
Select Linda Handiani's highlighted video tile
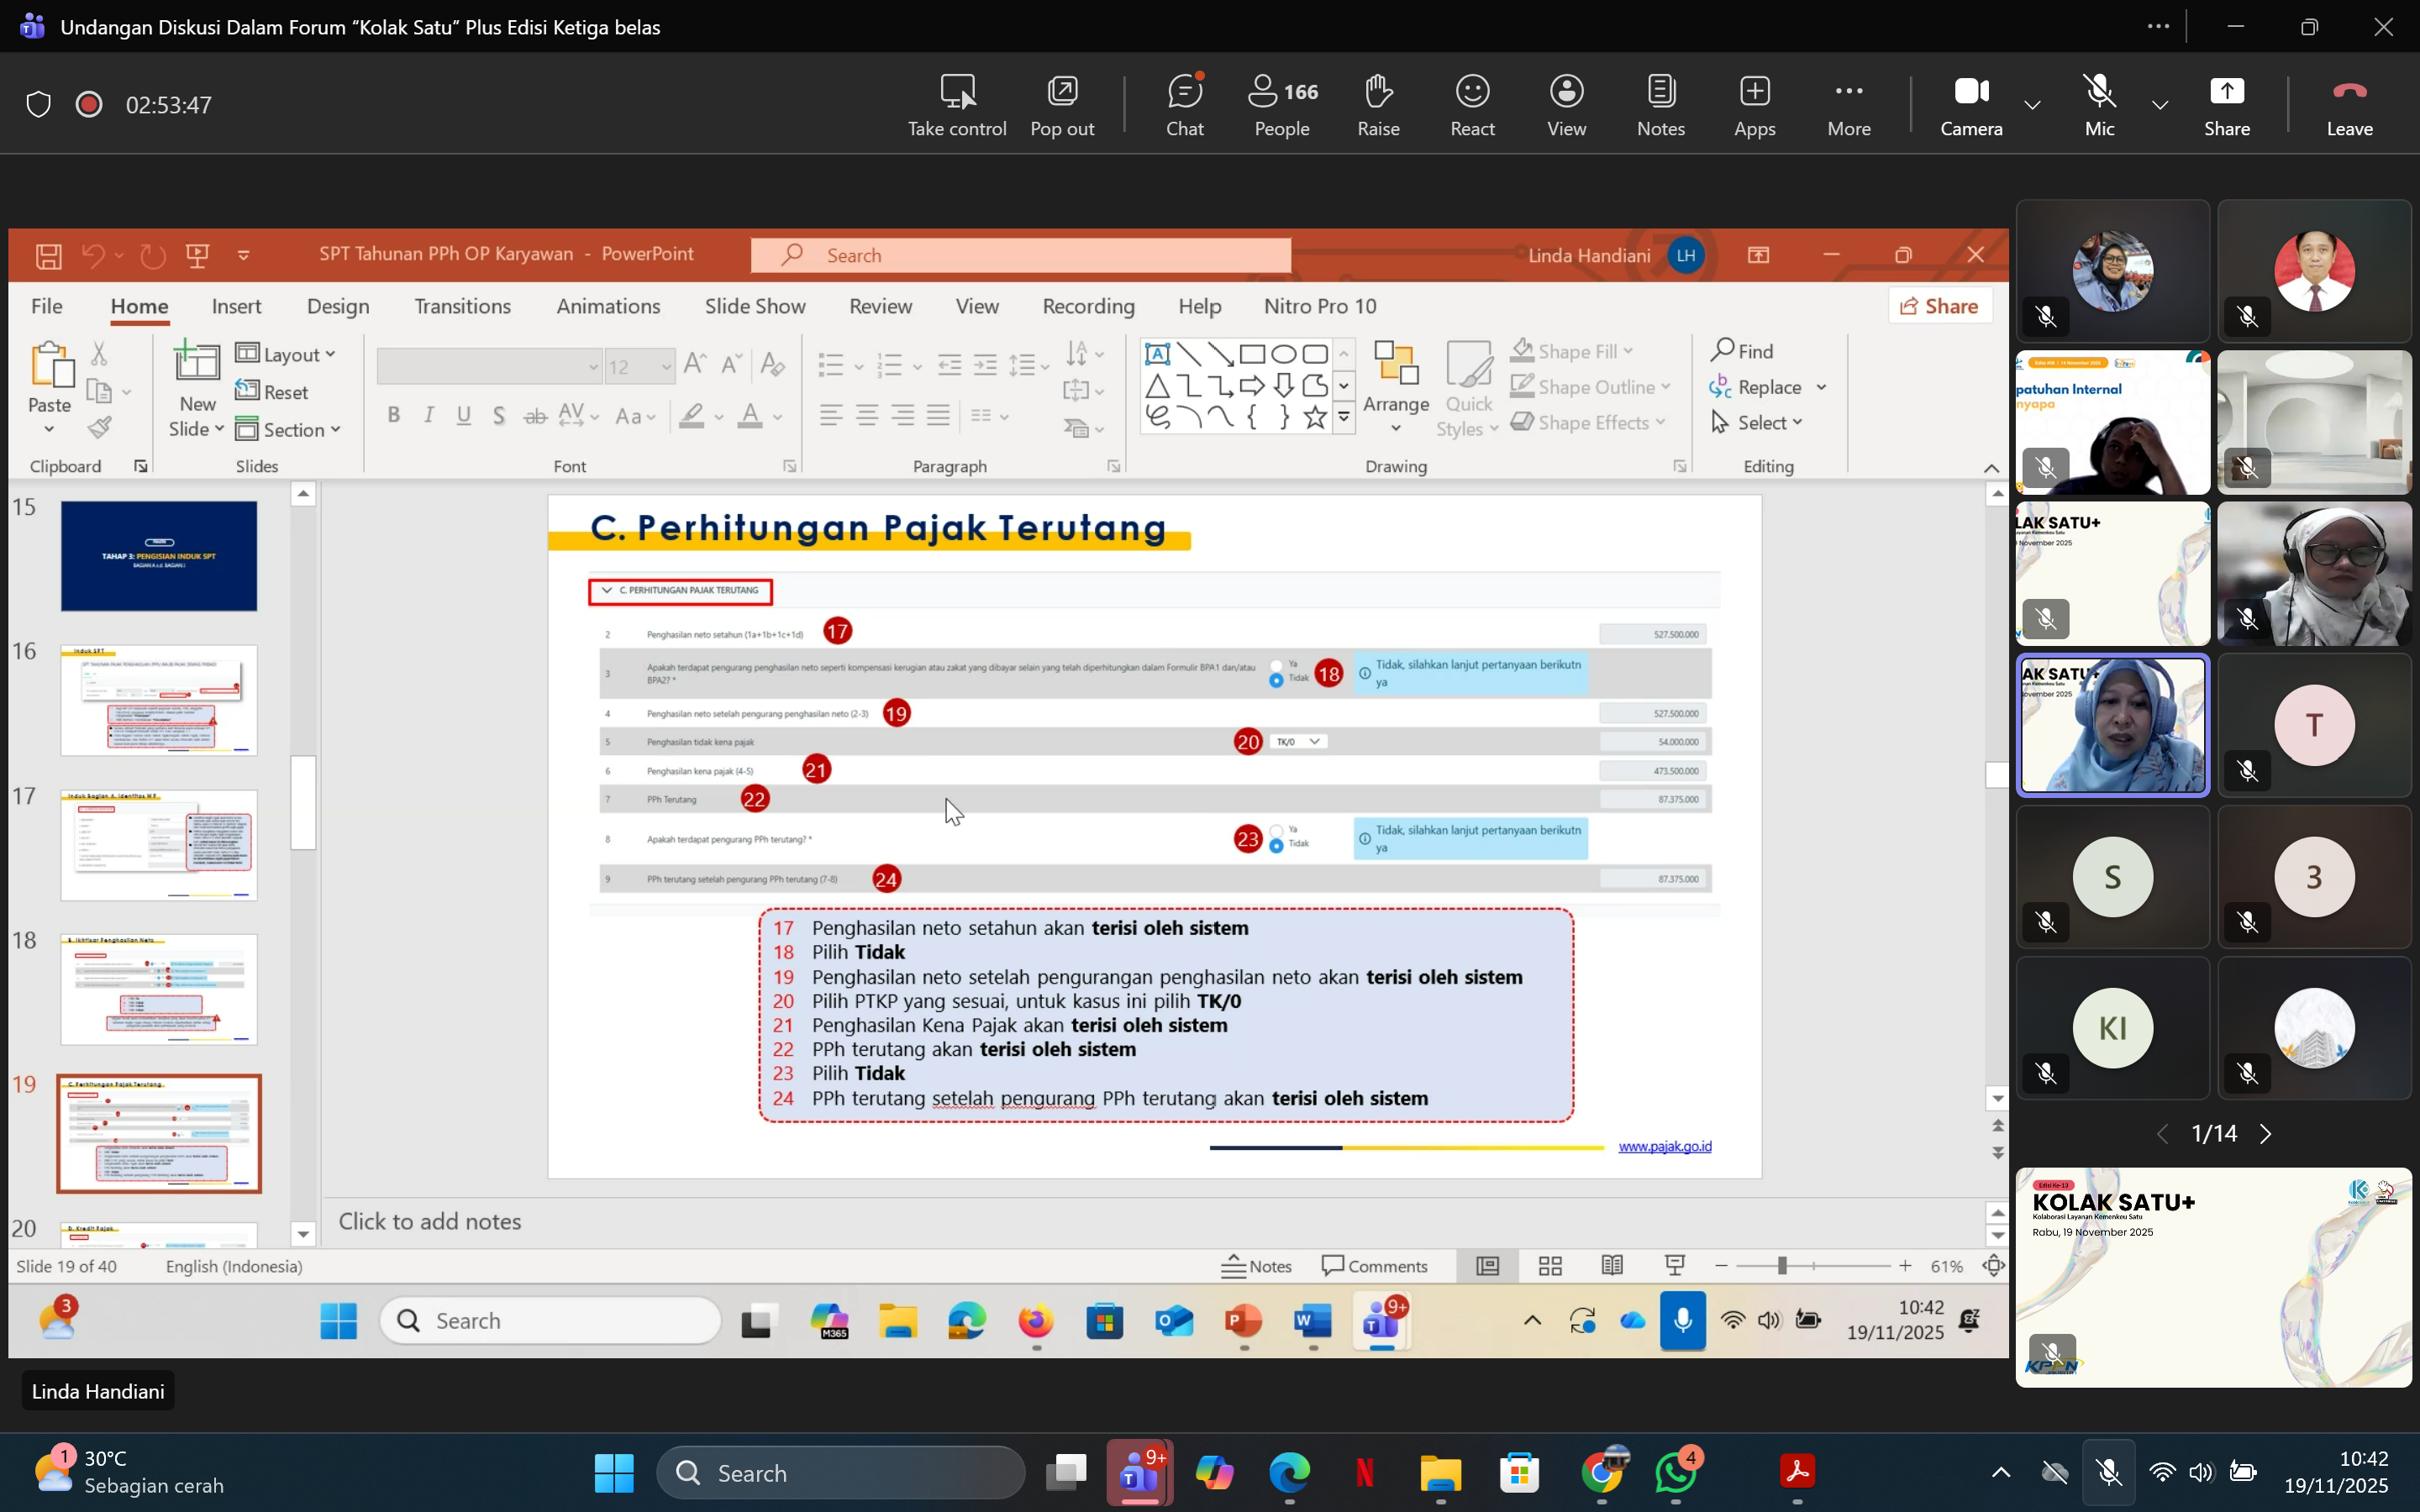(x=2112, y=725)
